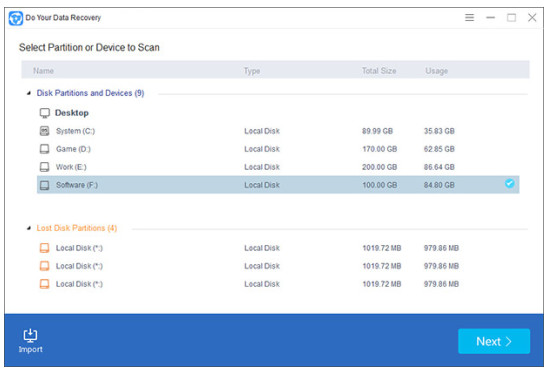Click the 170.00 GB total size value
The width and height of the screenshot is (548, 370).
380,149
